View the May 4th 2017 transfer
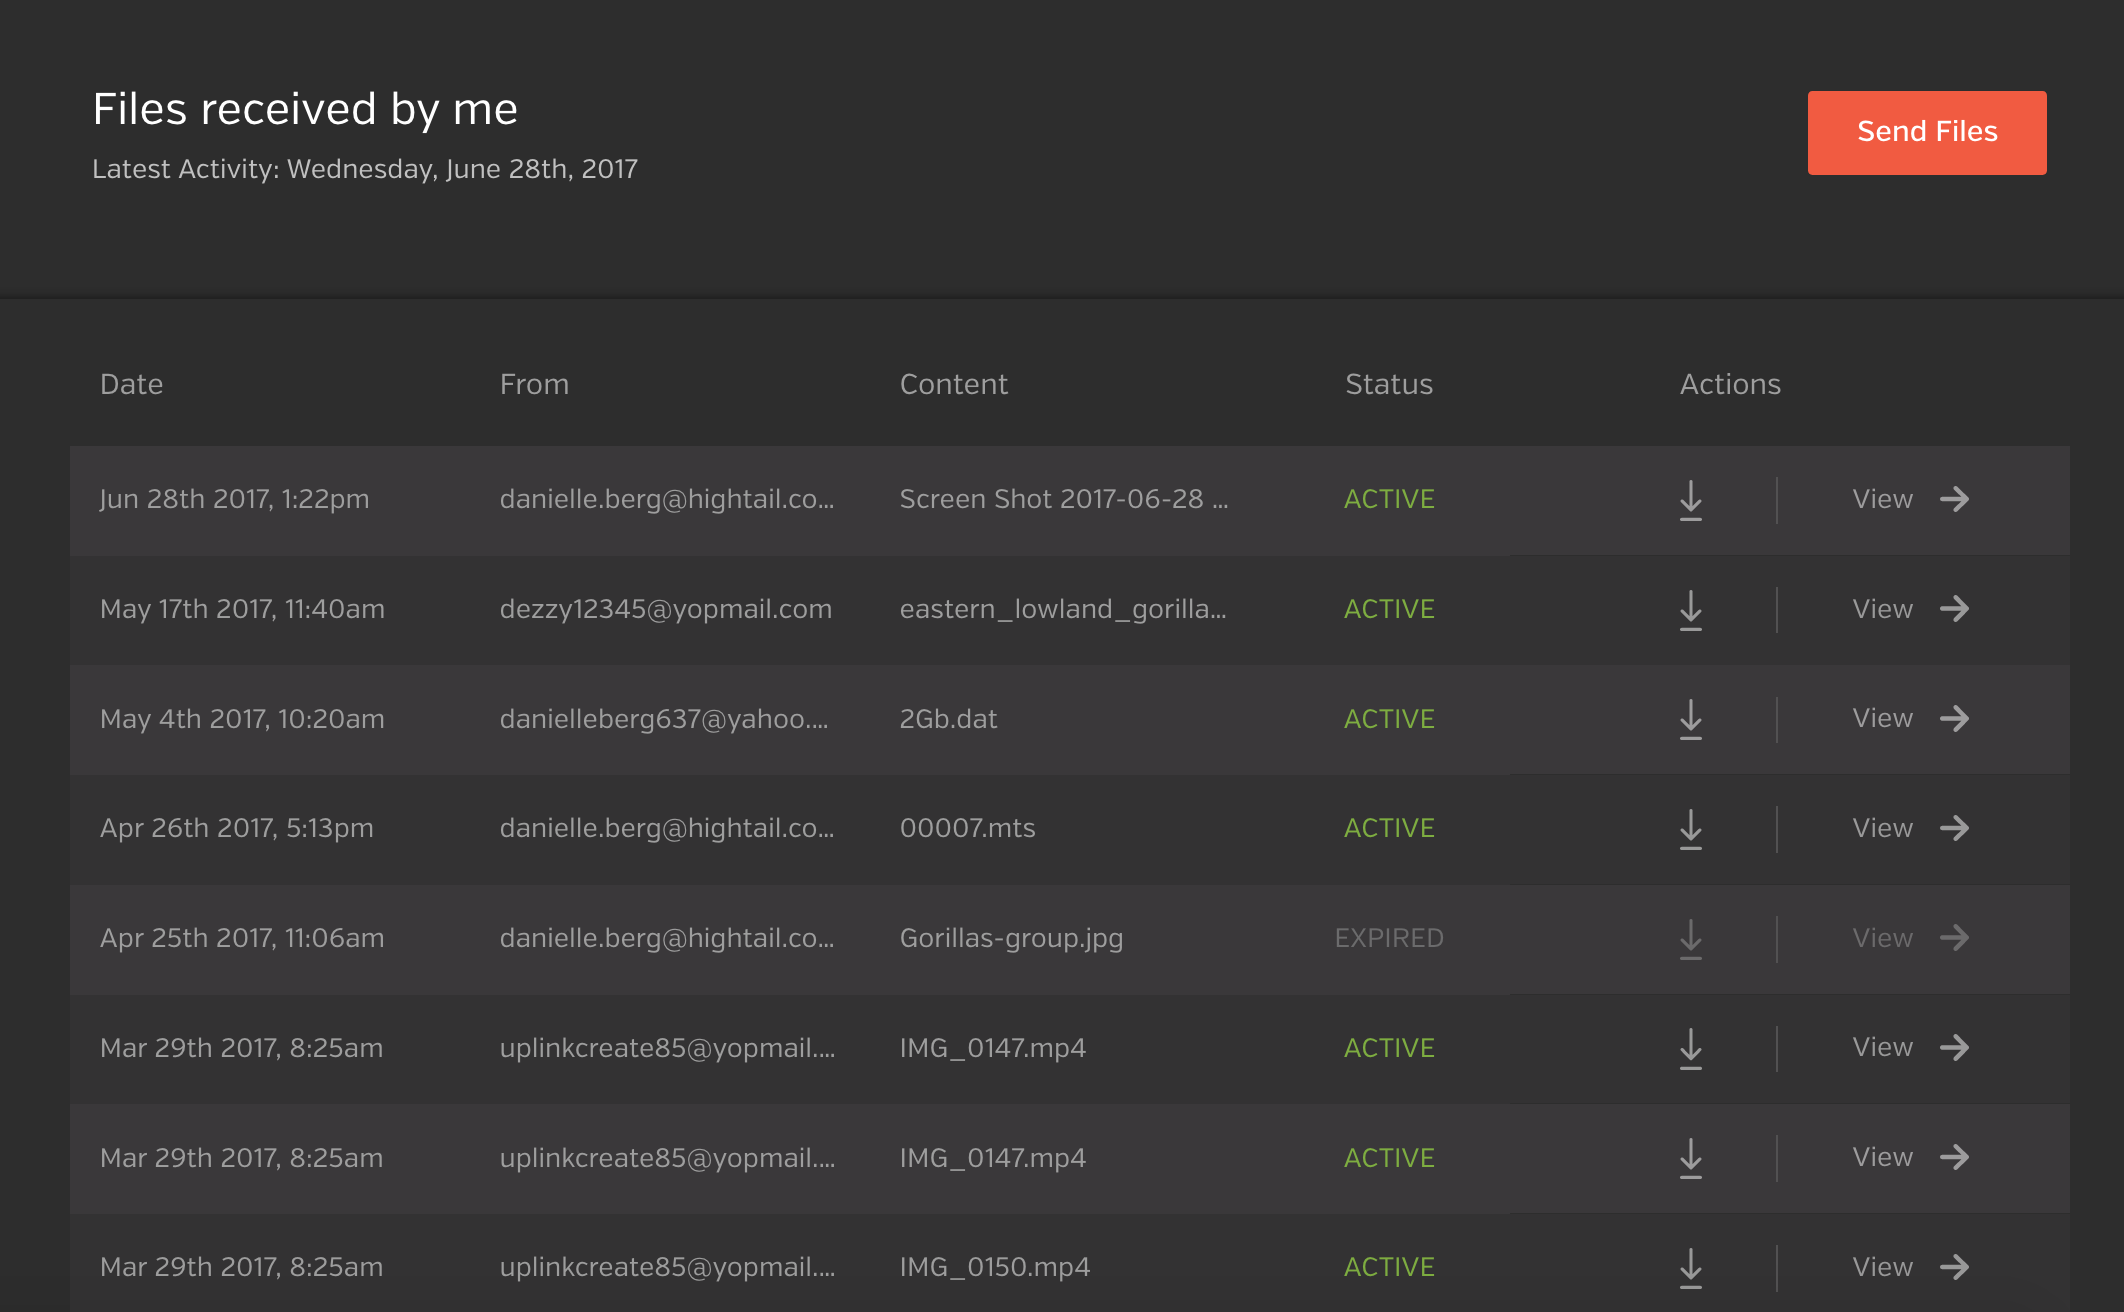The width and height of the screenshot is (2124, 1312). click(x=1910, y=718)
